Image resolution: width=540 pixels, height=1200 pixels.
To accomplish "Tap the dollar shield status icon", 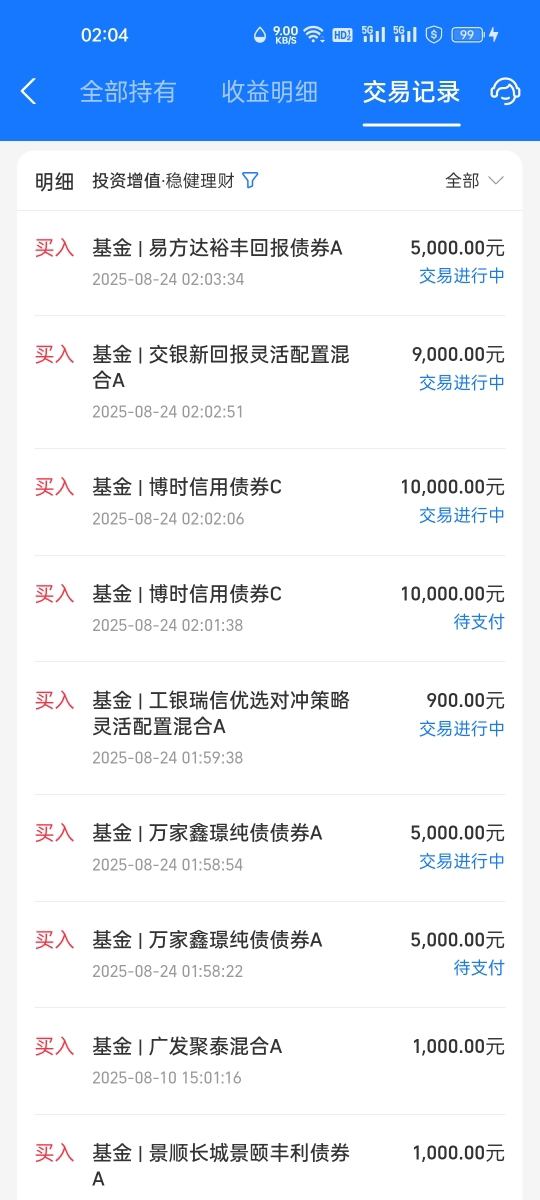I will click(x=434, y=34).
